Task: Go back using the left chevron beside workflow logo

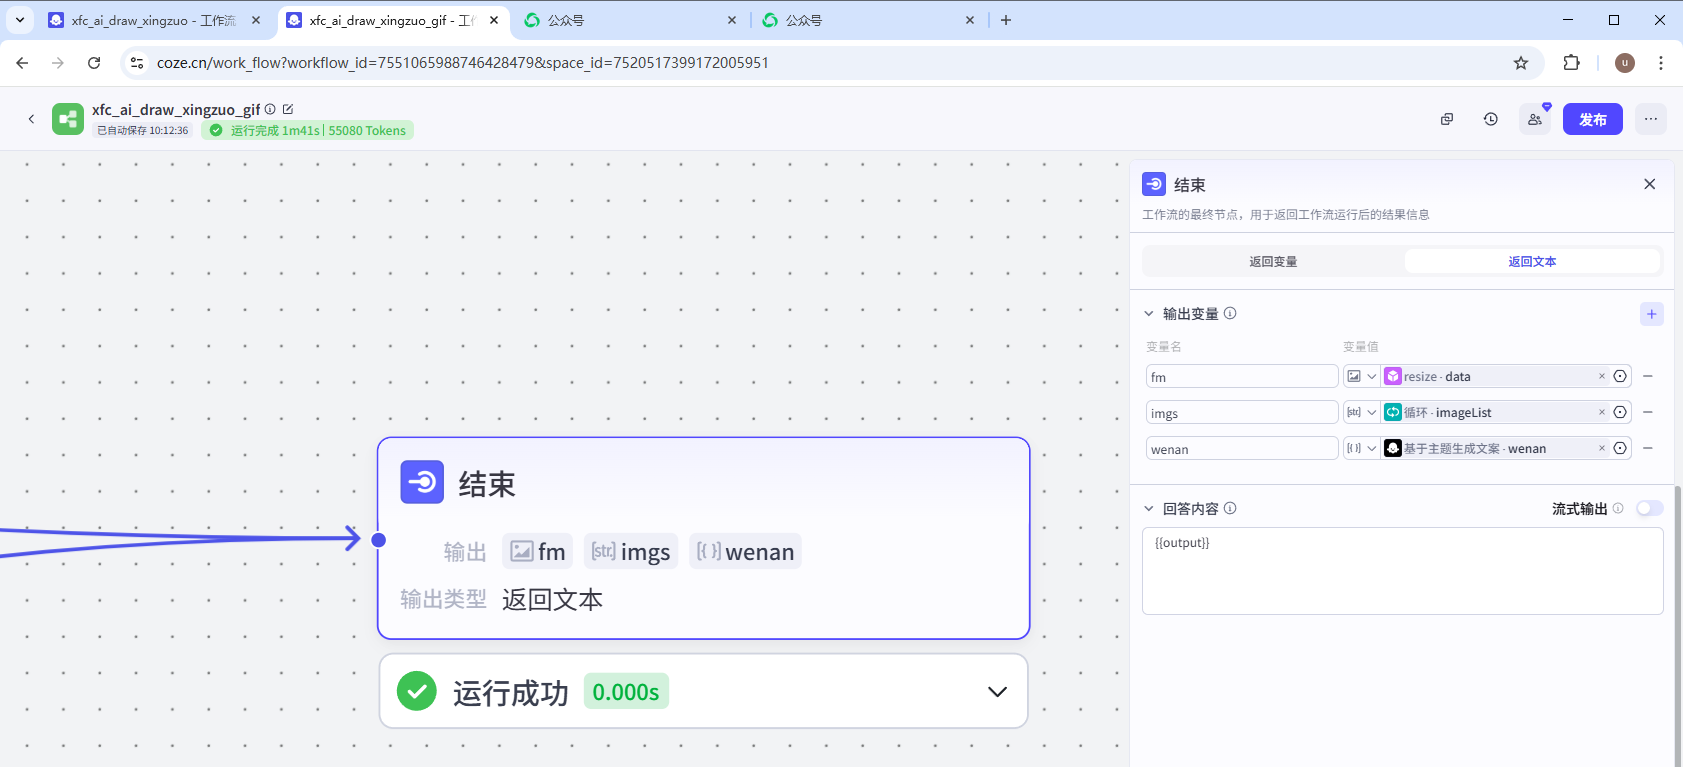Action: (x=31, y=119)
